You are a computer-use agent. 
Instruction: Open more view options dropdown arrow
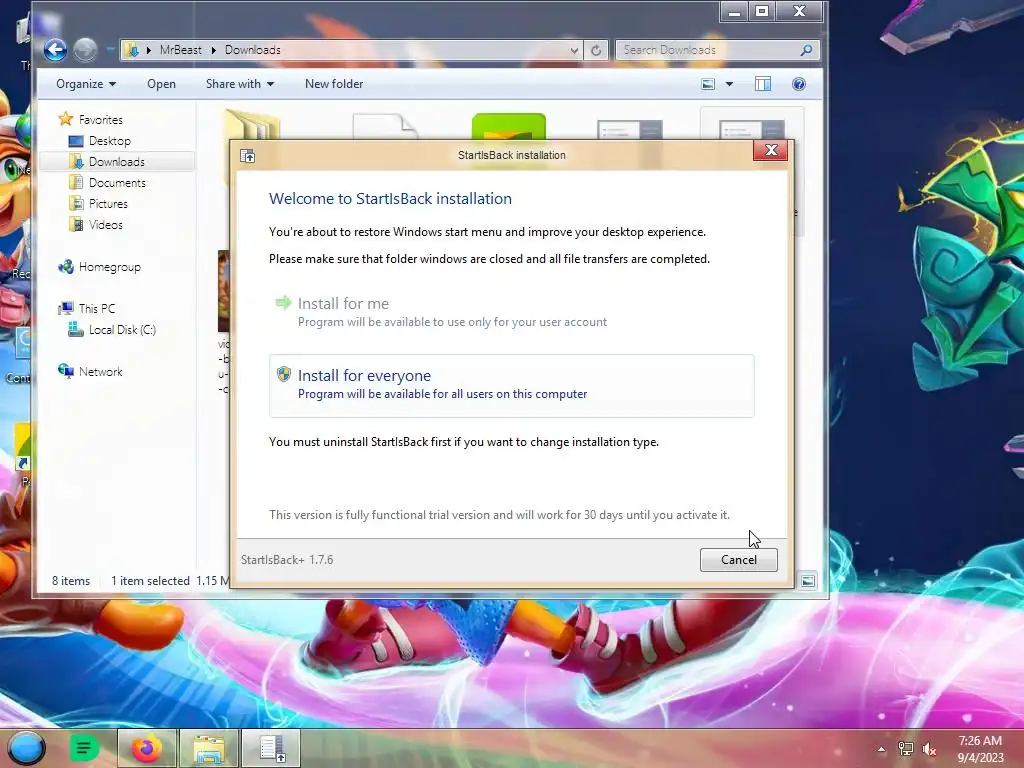(729, 84)
